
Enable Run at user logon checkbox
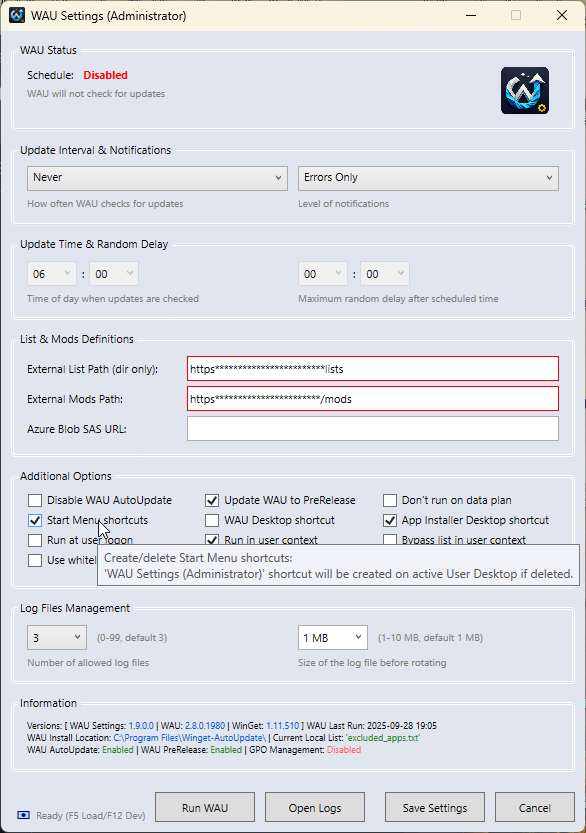click(x=35, y=540)
